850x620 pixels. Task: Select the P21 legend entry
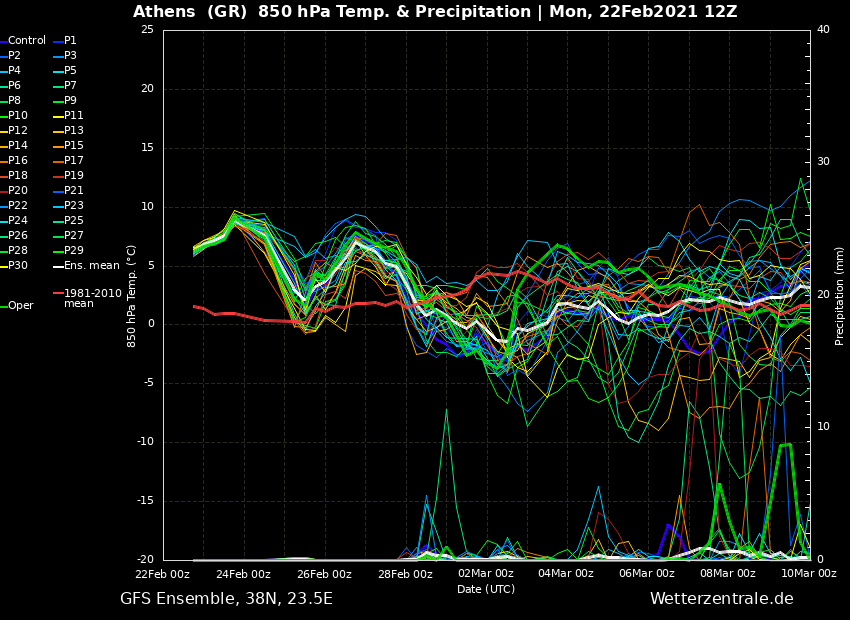coord(74,191)
